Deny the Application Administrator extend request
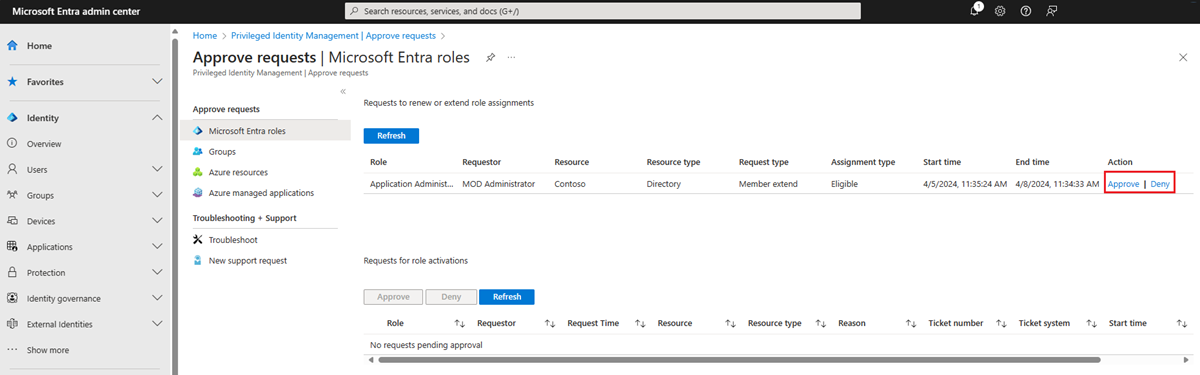The width and height of the screenshot is (1200, 375). 1160,184
